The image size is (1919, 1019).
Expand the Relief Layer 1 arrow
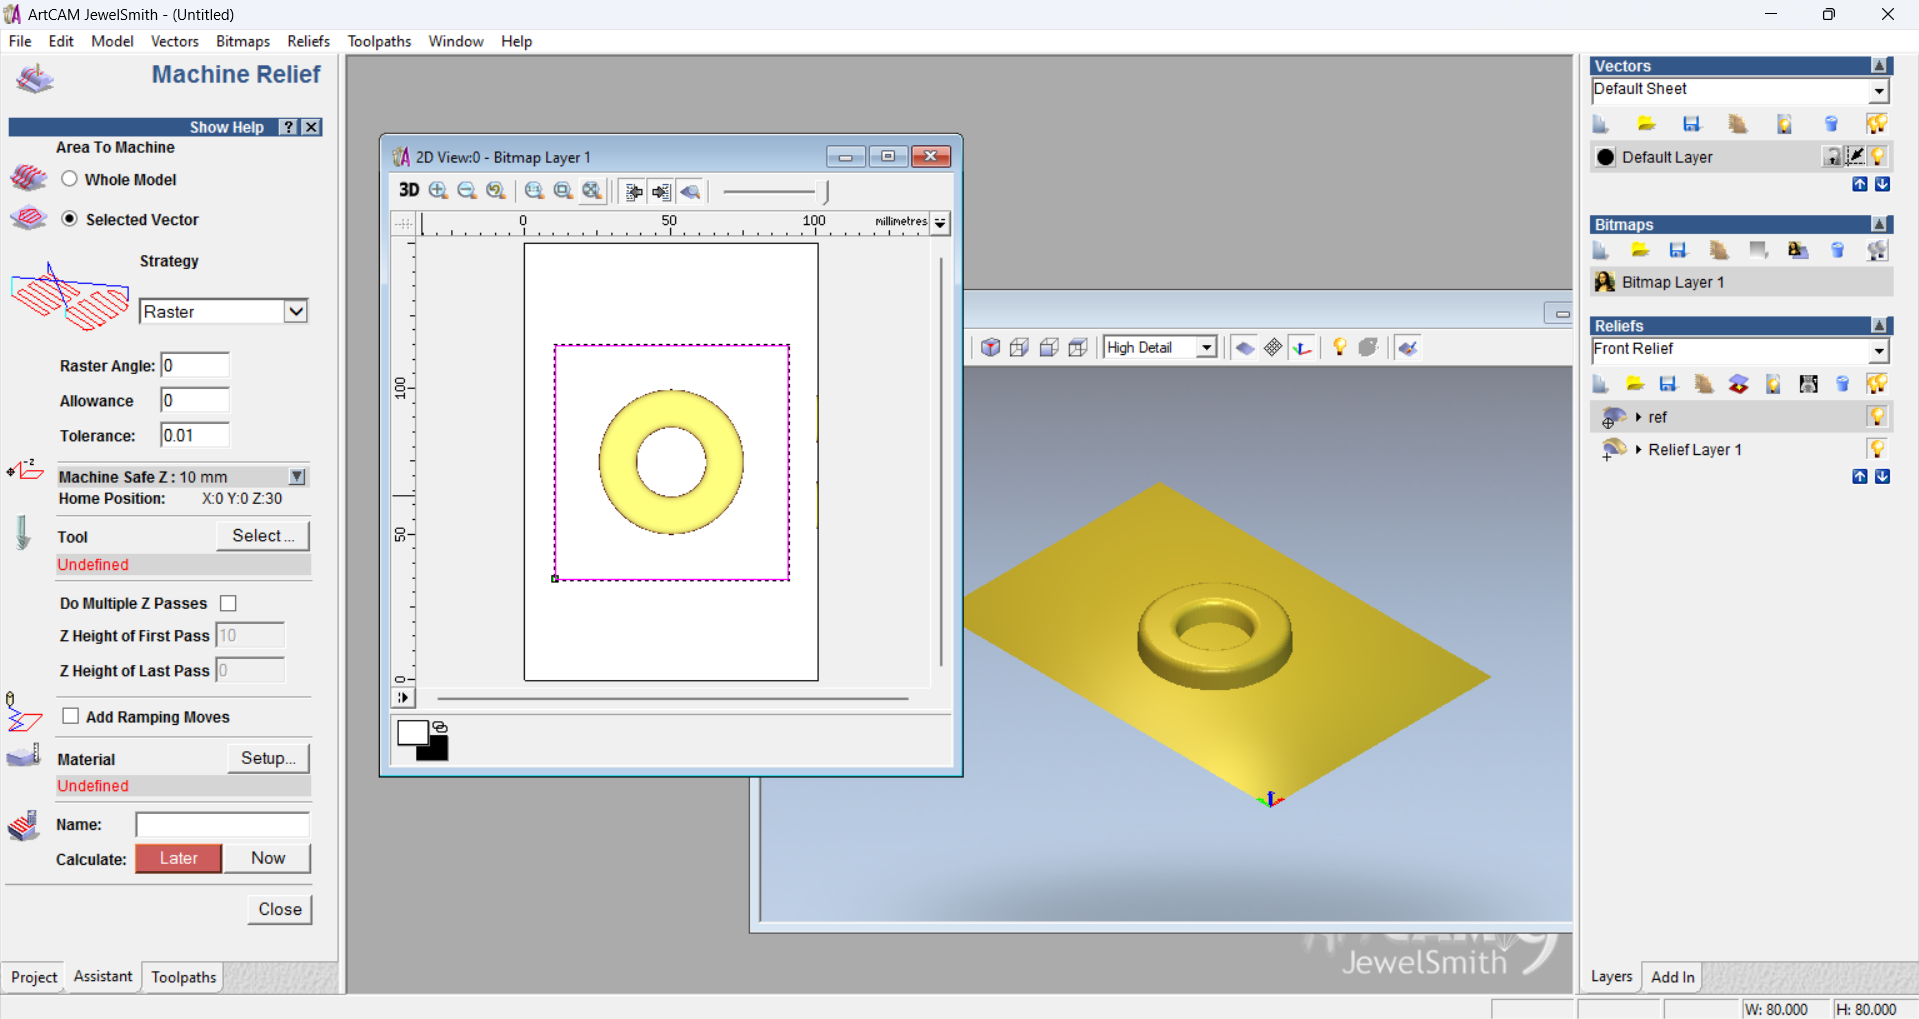tap(1638, 450)
